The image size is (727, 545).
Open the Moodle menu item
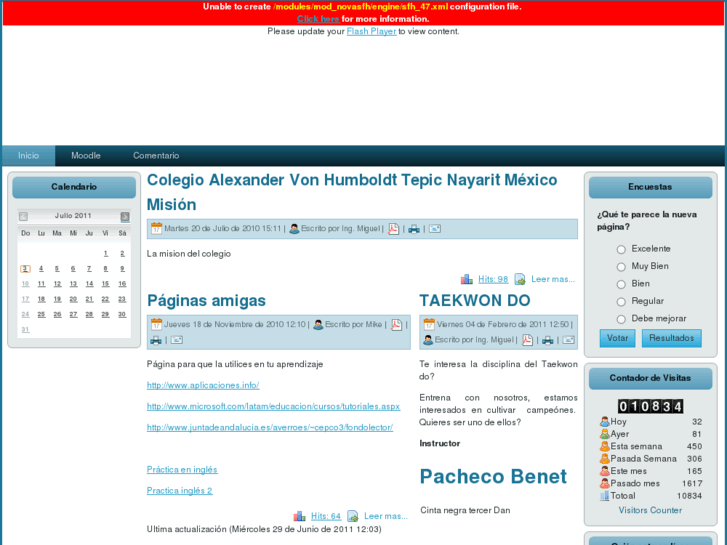86,155
